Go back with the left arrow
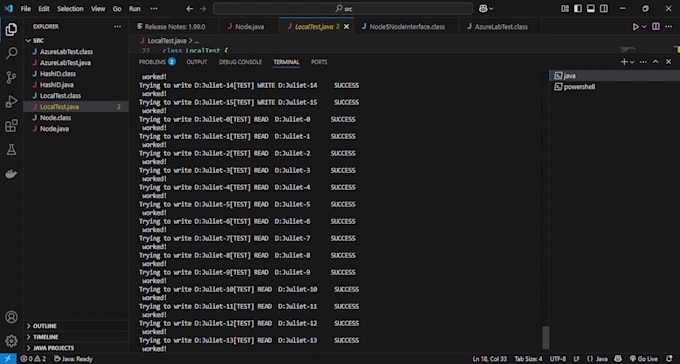This screenshot has height=364, width=680. [190, 9]
